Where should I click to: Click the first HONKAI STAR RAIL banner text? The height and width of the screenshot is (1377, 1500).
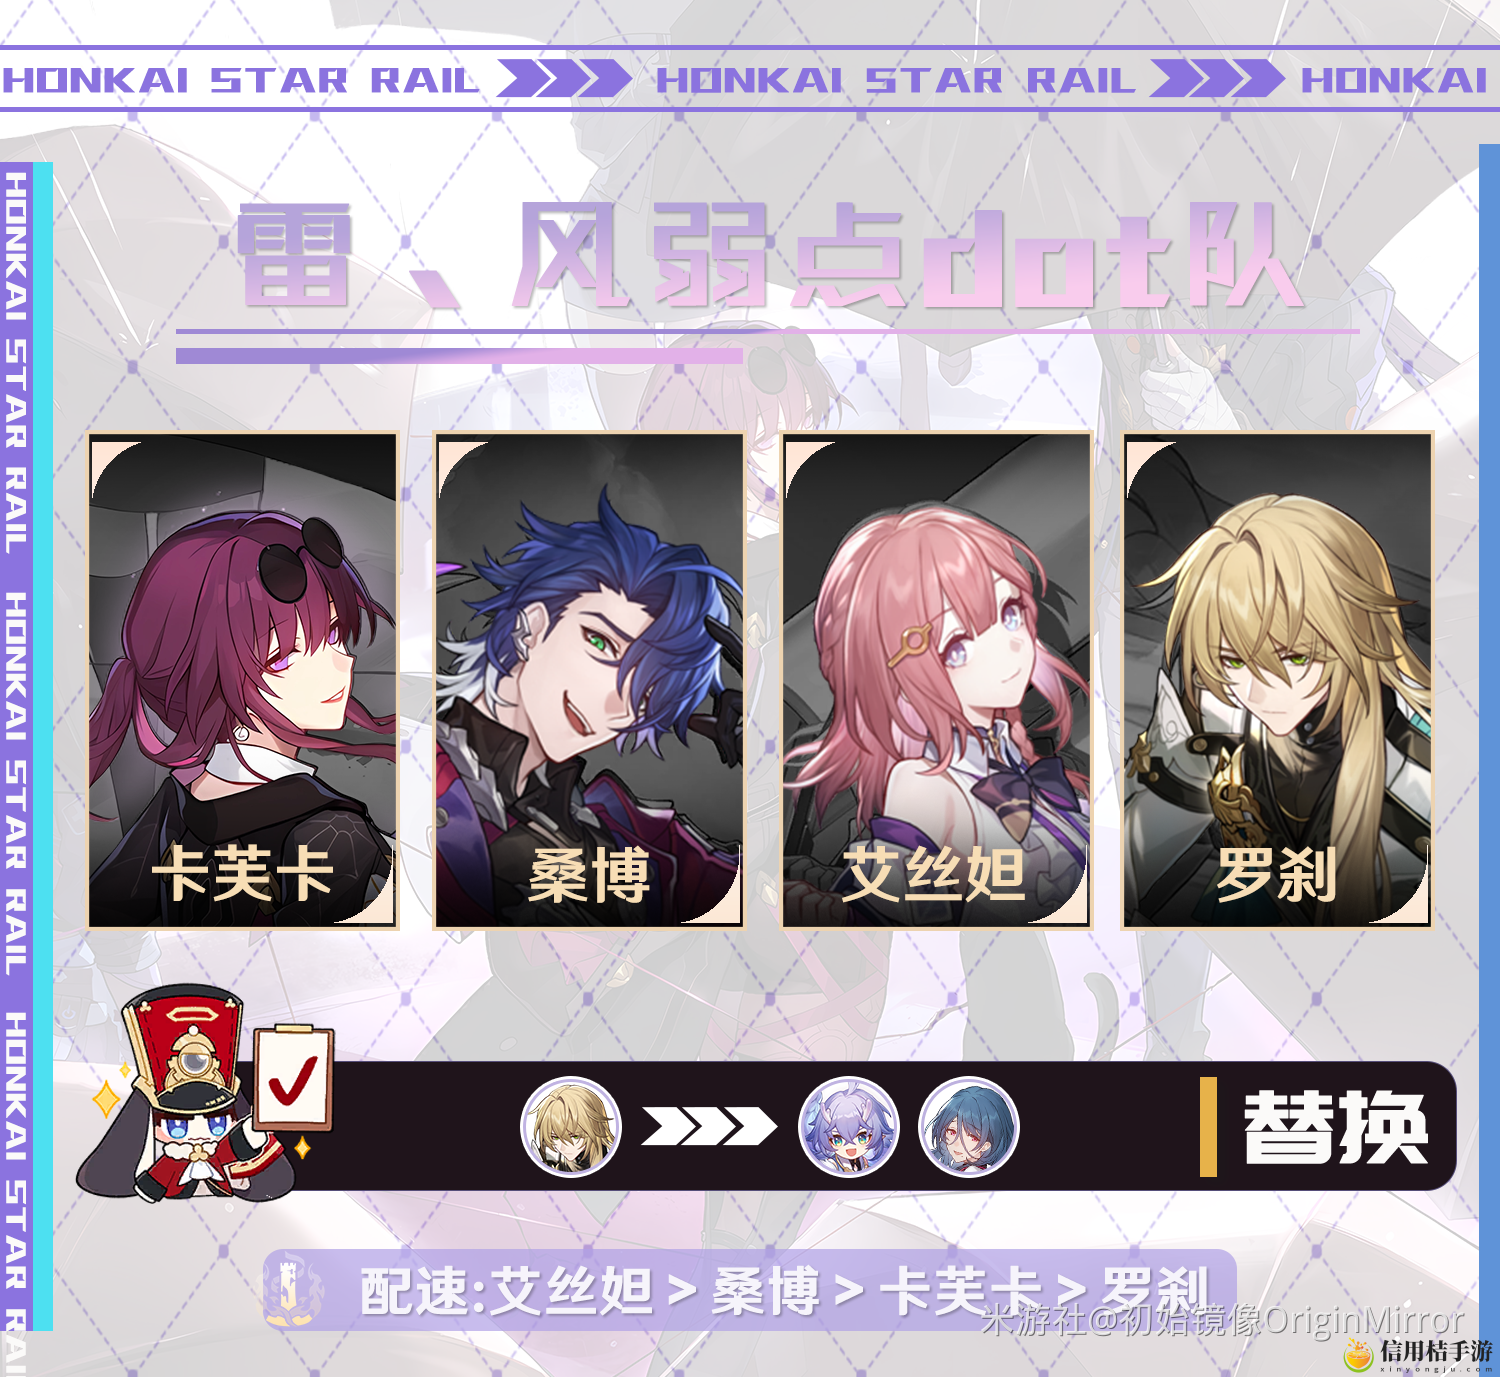[x=241, y=80]
